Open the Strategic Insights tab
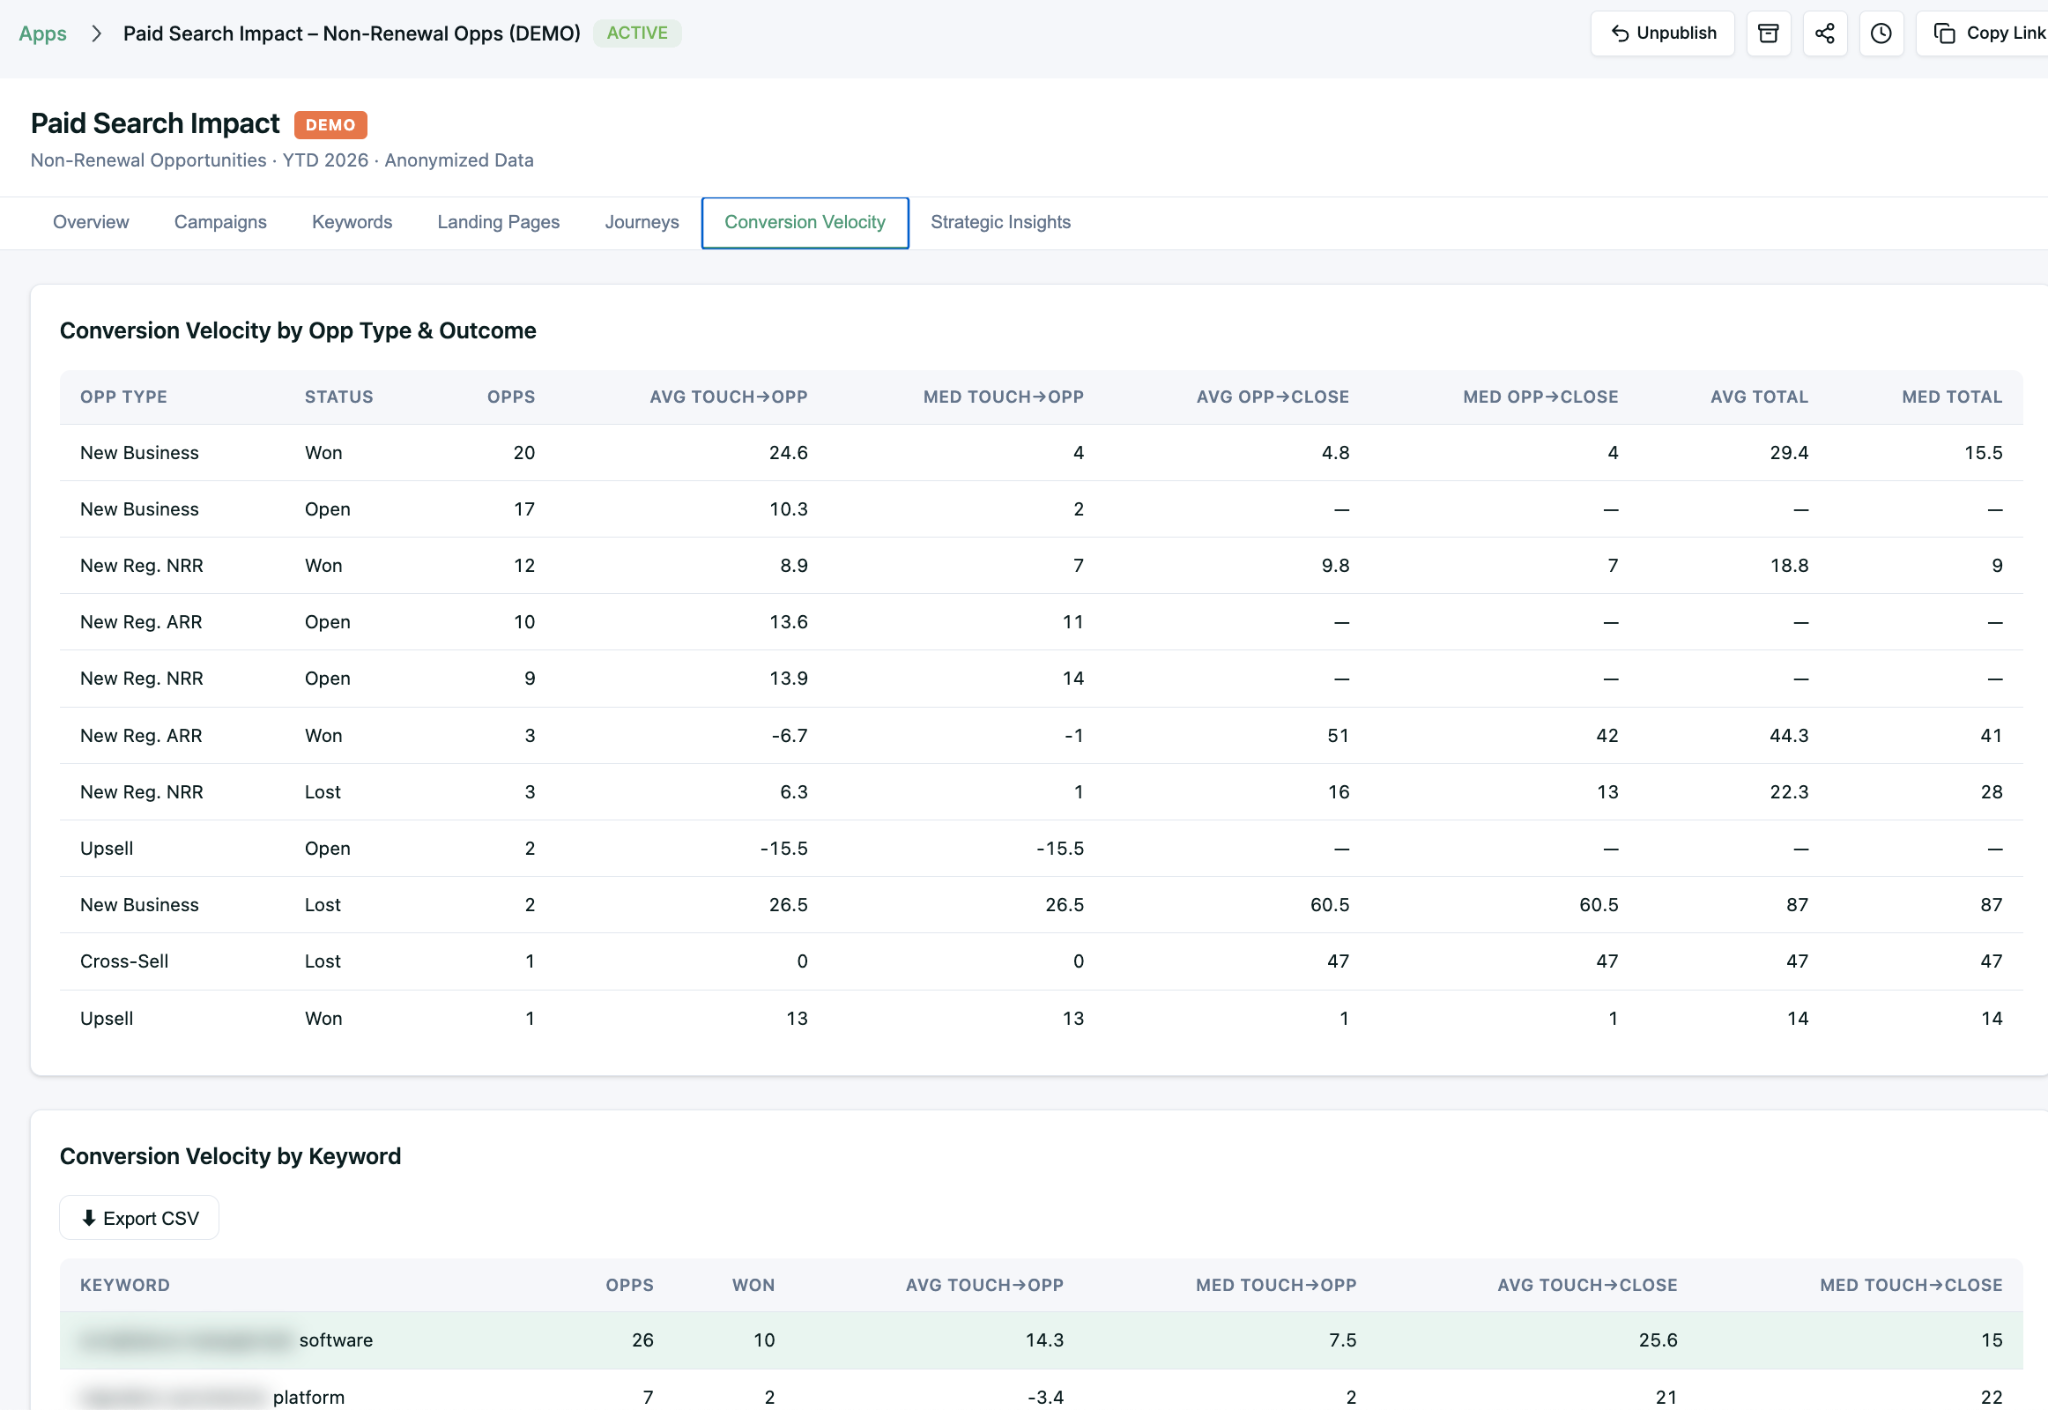2048x1410 pixels. [1000, 222]
